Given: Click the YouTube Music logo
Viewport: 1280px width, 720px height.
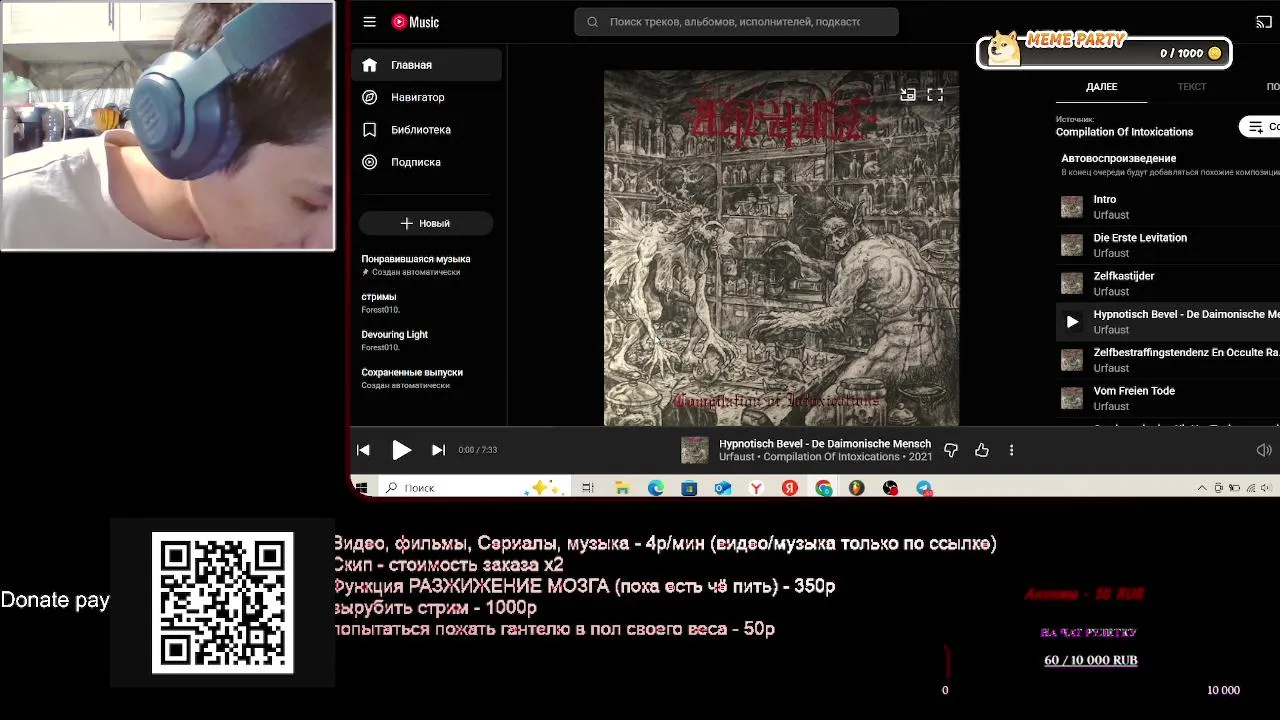Looking at the screenshot, I should (415, 22).
